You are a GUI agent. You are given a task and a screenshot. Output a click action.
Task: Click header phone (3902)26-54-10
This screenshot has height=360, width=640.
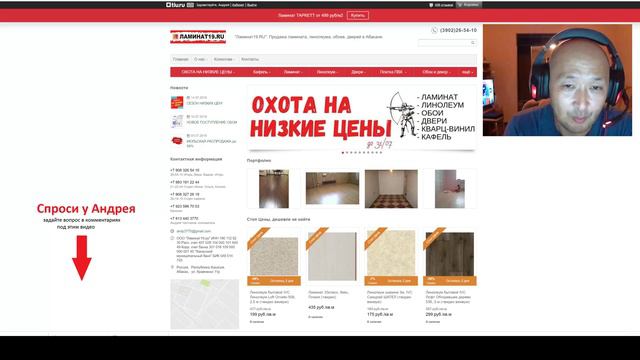tap(458, 30)
